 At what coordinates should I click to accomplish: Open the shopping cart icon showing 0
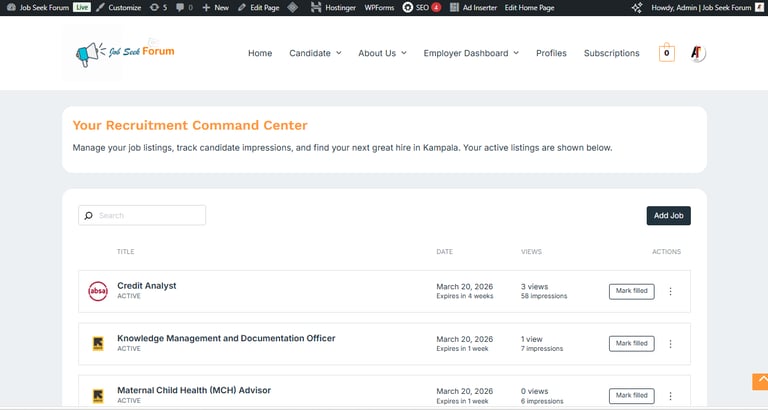pyautogui.click(x=667, y=53)
